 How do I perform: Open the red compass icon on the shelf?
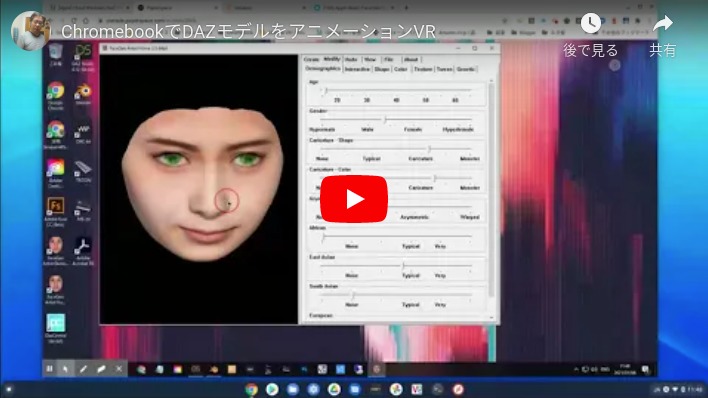(x=458, y=389)
